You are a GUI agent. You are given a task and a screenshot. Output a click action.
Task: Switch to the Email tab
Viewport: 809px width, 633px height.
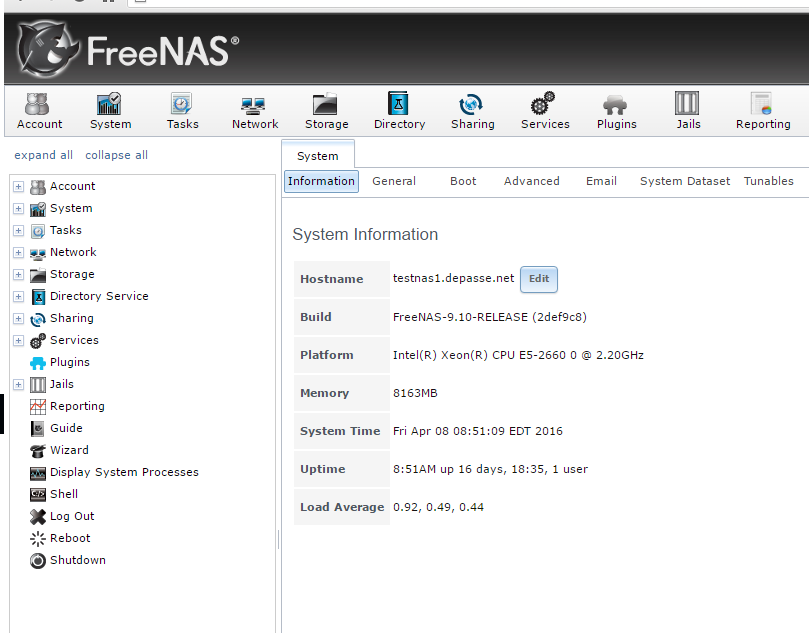point(601,182)
